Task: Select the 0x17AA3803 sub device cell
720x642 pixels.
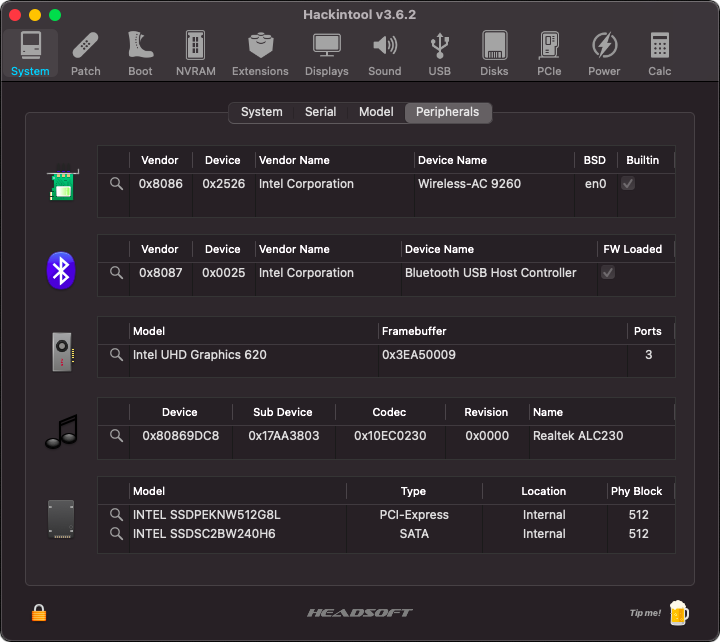Action: tap(284, 436)
